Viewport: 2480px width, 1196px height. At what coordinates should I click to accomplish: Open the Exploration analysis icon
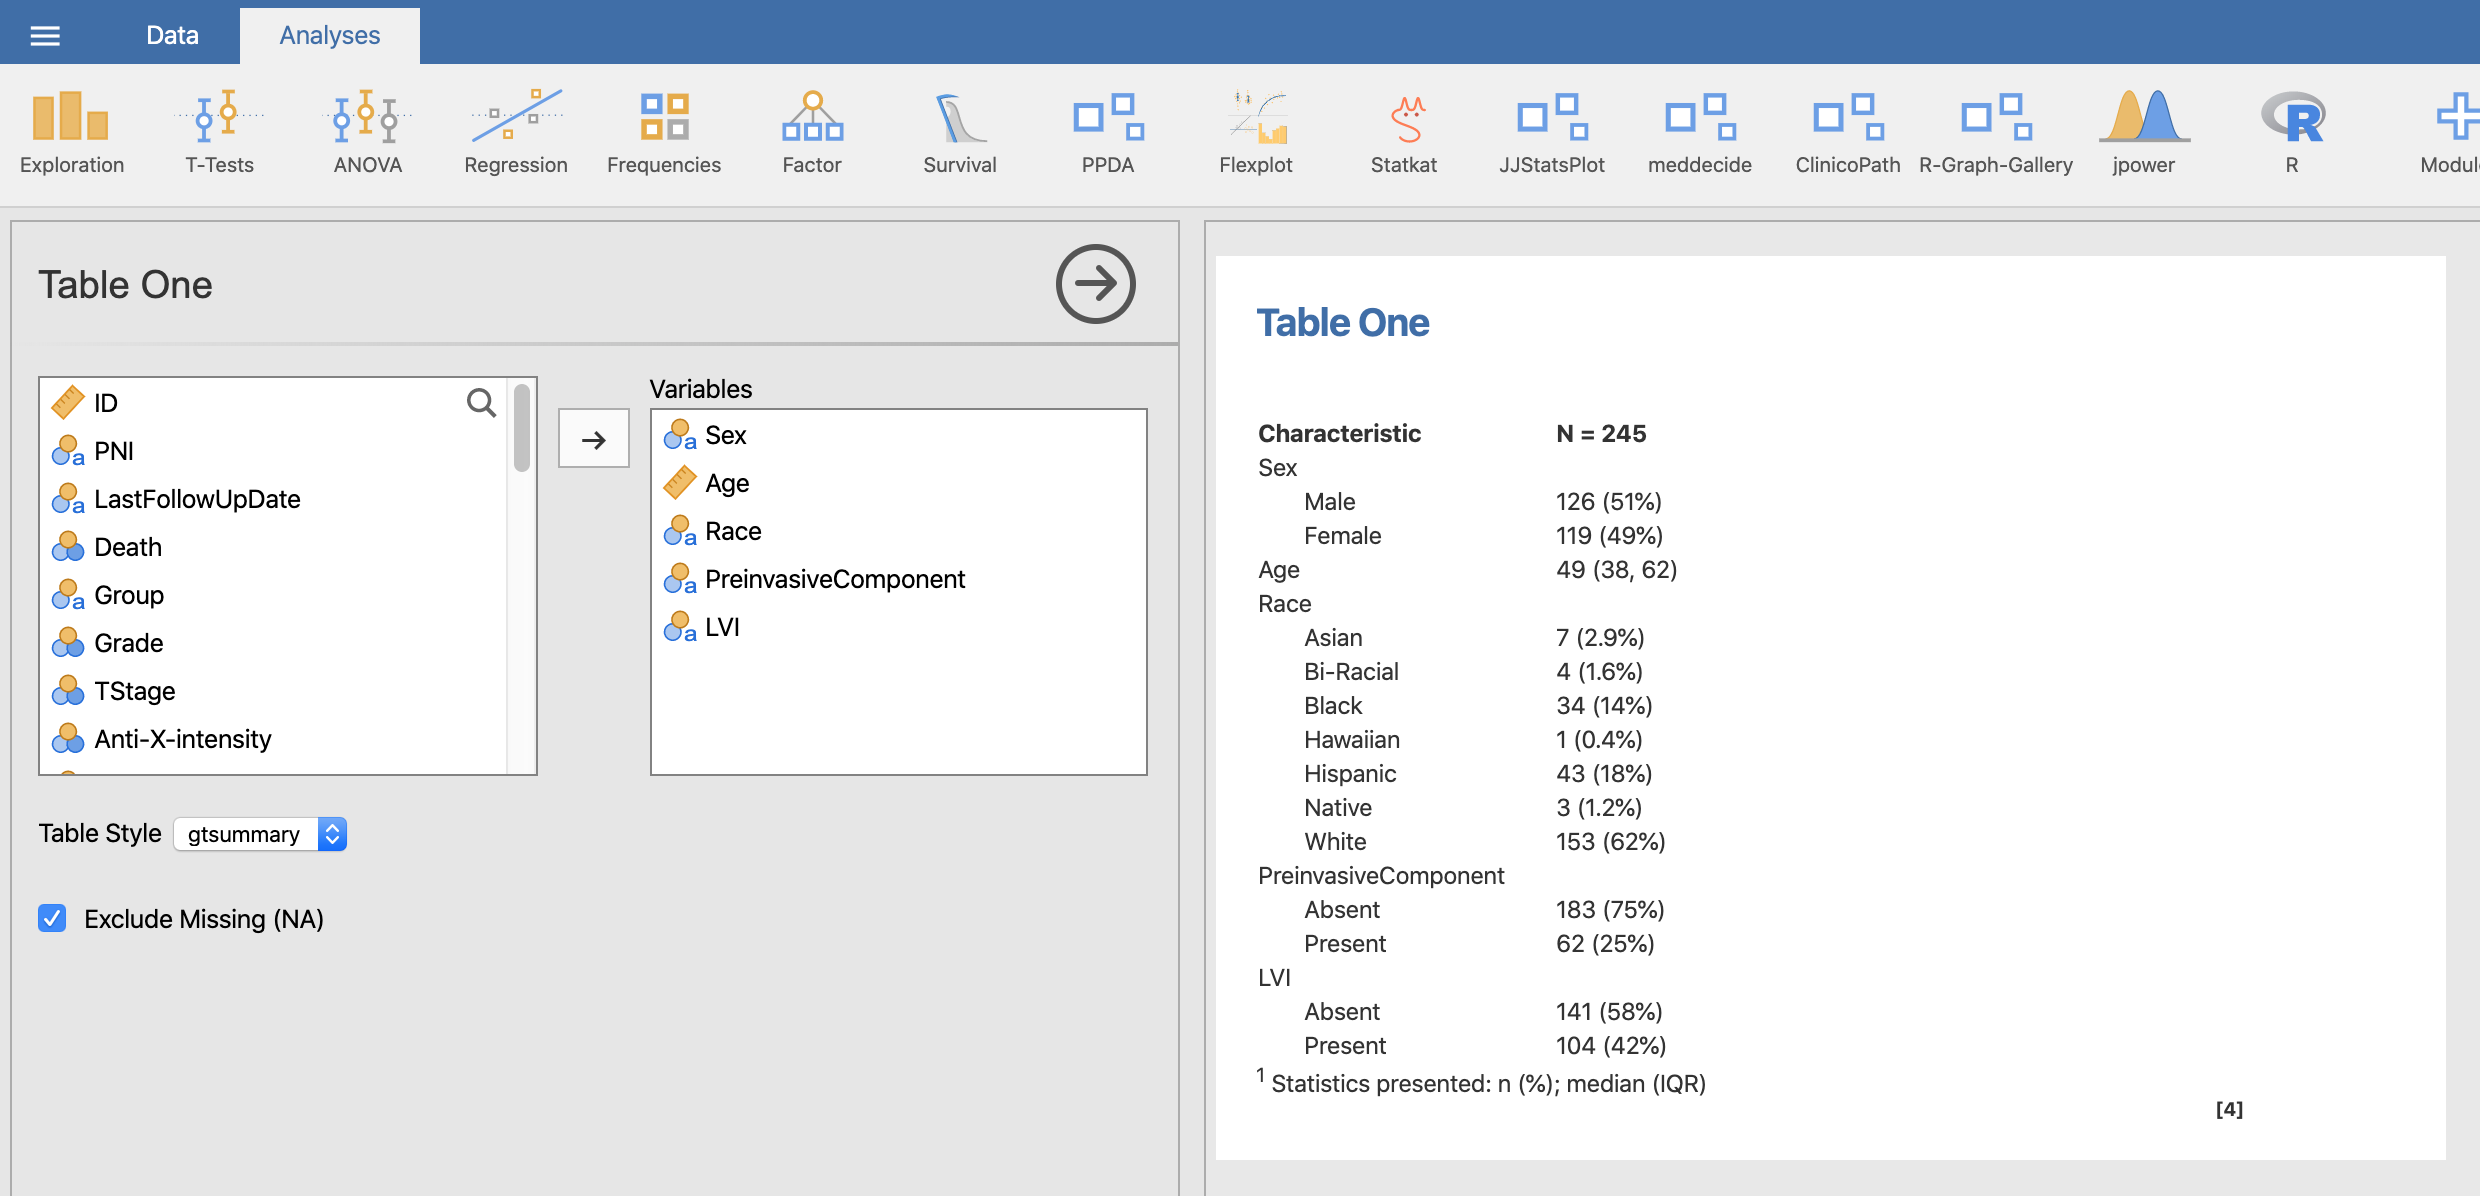(71, 130)
